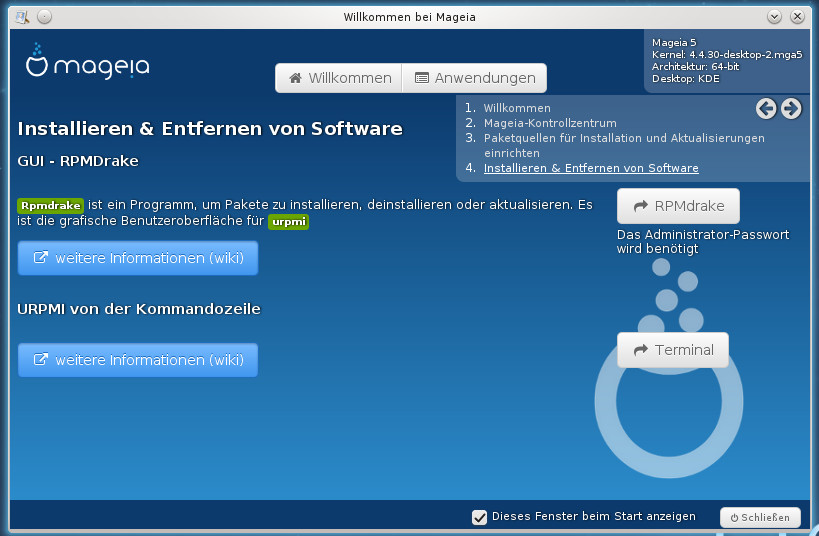Image resolution: width=819 pixels, height=536 pixels.
Task: Launch RPMdrake button
Action: (678, 206)
